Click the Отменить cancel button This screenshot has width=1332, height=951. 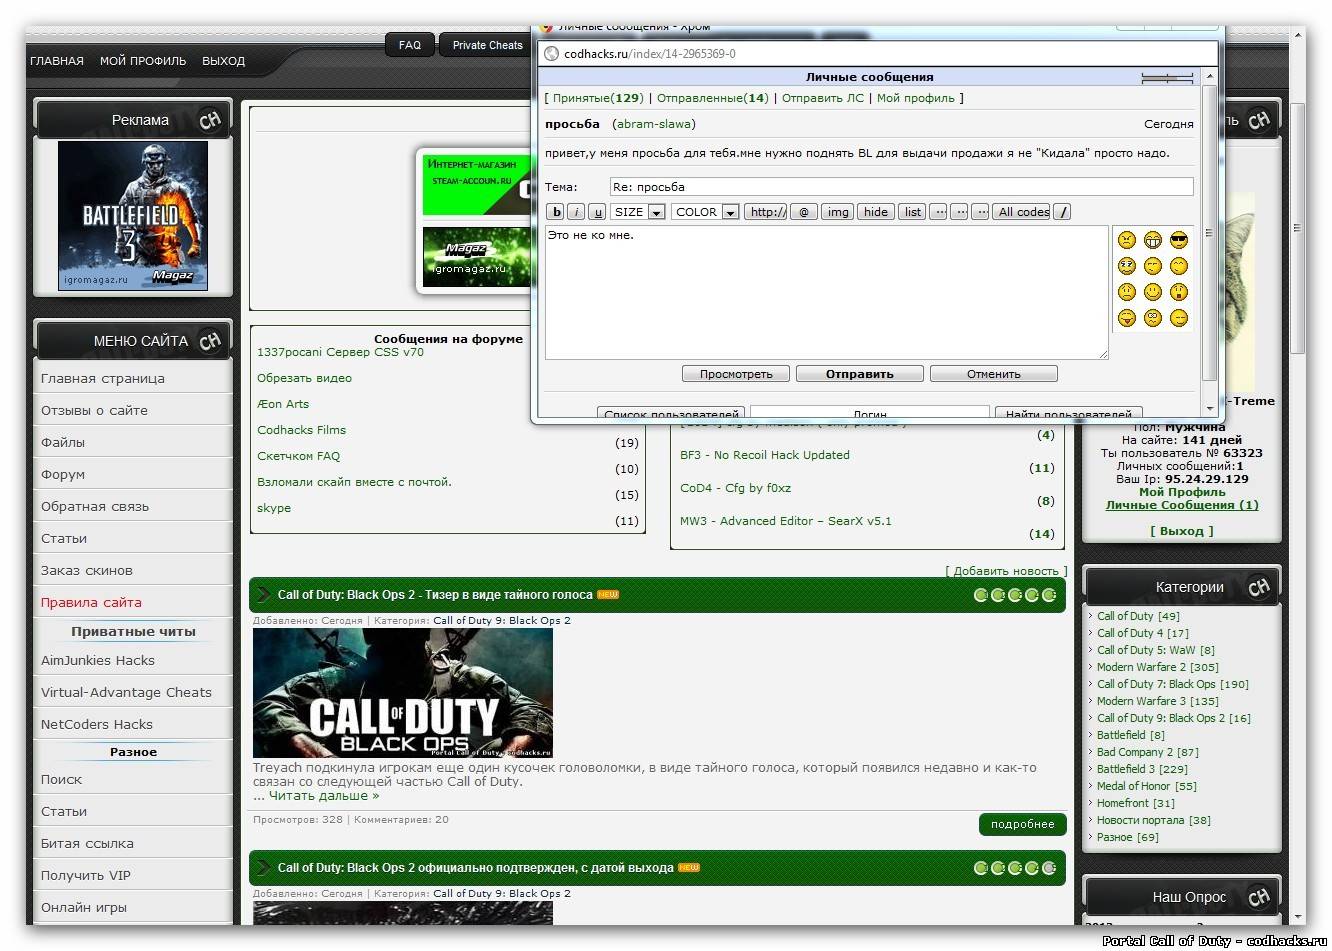click(993, 374)
